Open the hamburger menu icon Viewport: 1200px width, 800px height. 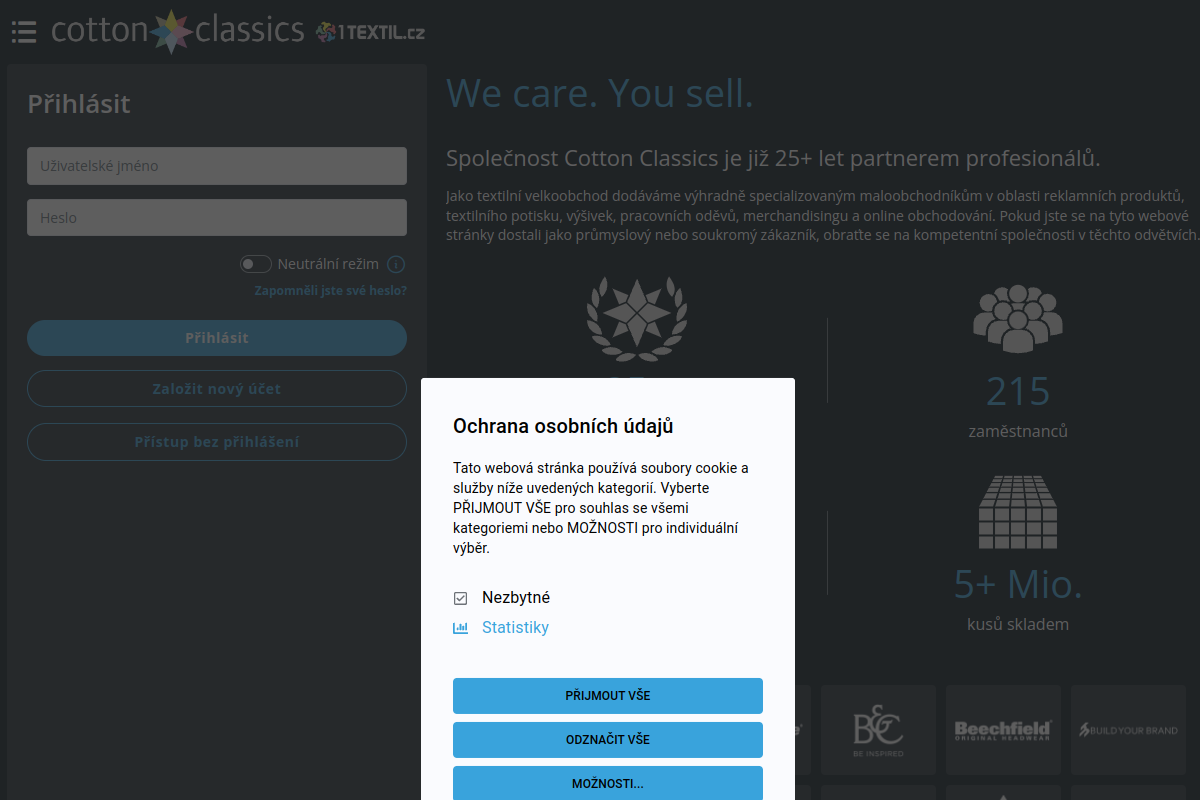pyautogui.click(x=24, y=31)
